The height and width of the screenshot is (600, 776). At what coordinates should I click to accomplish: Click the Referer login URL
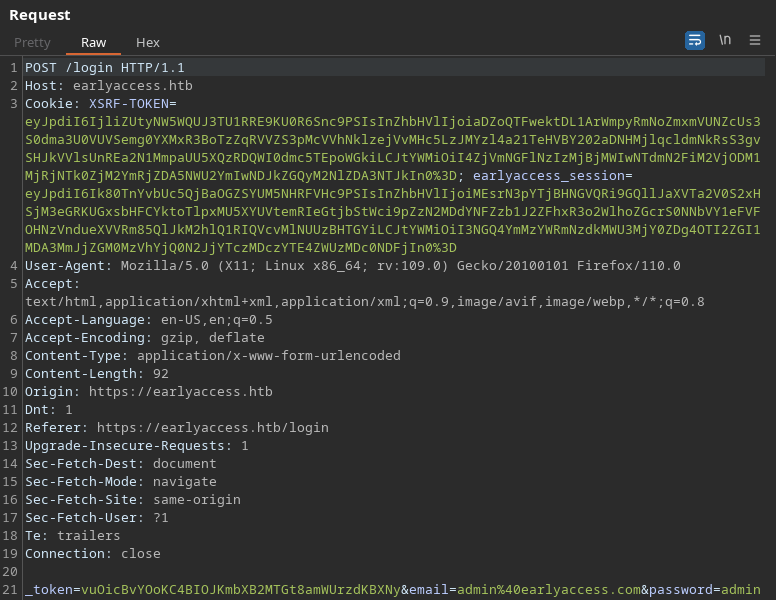point(212,428)
